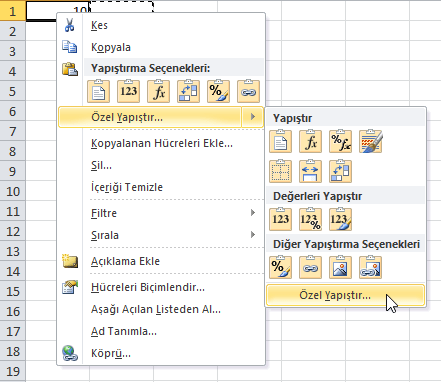
Task: Click Values and Source Formatting 123 brush icon
Action: coord(340,219)
